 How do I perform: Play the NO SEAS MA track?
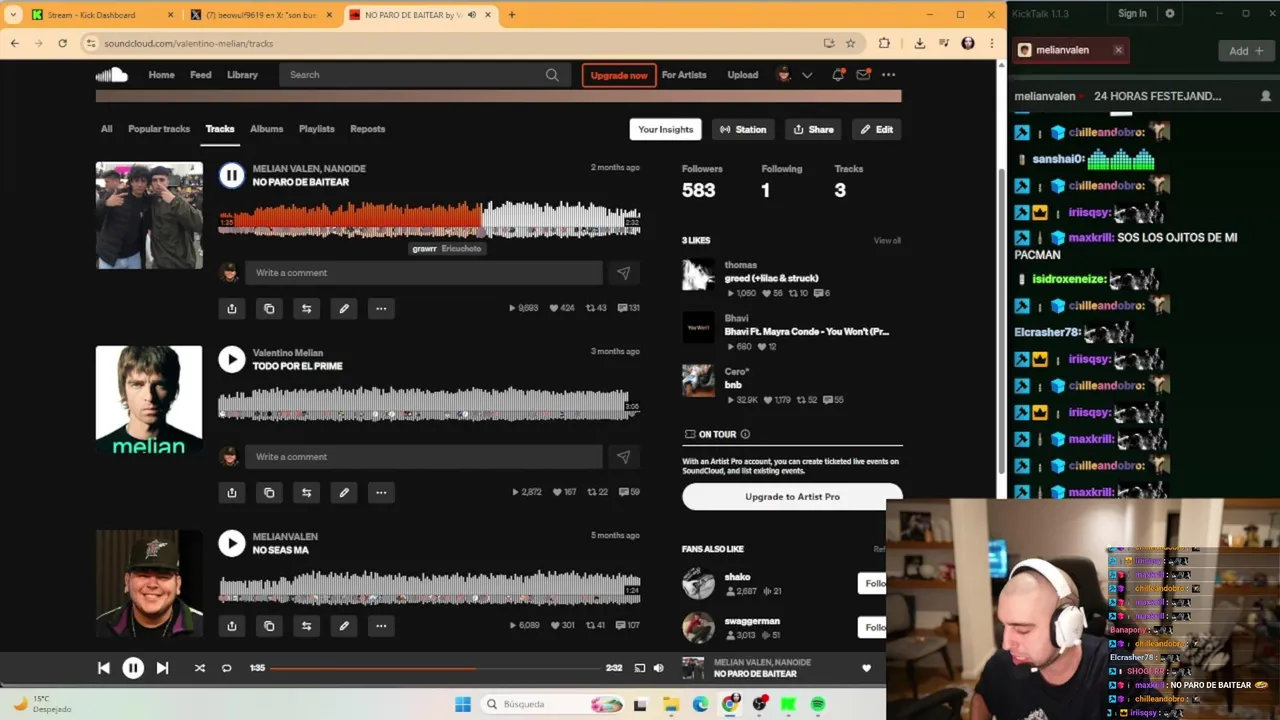click(231, 543)
